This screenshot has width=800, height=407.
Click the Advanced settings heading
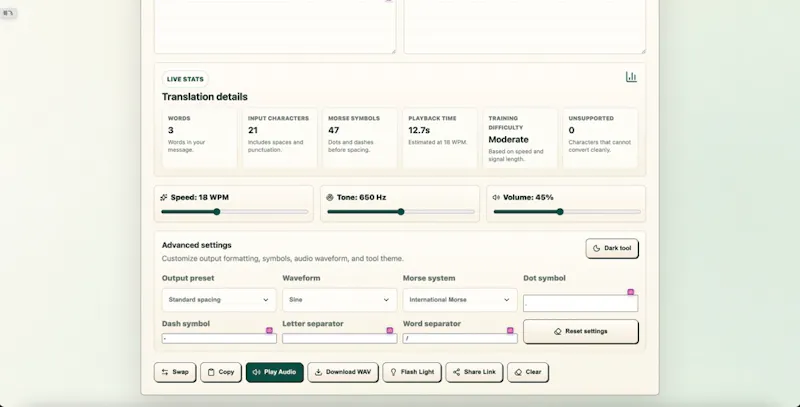(x=196, y=245)
